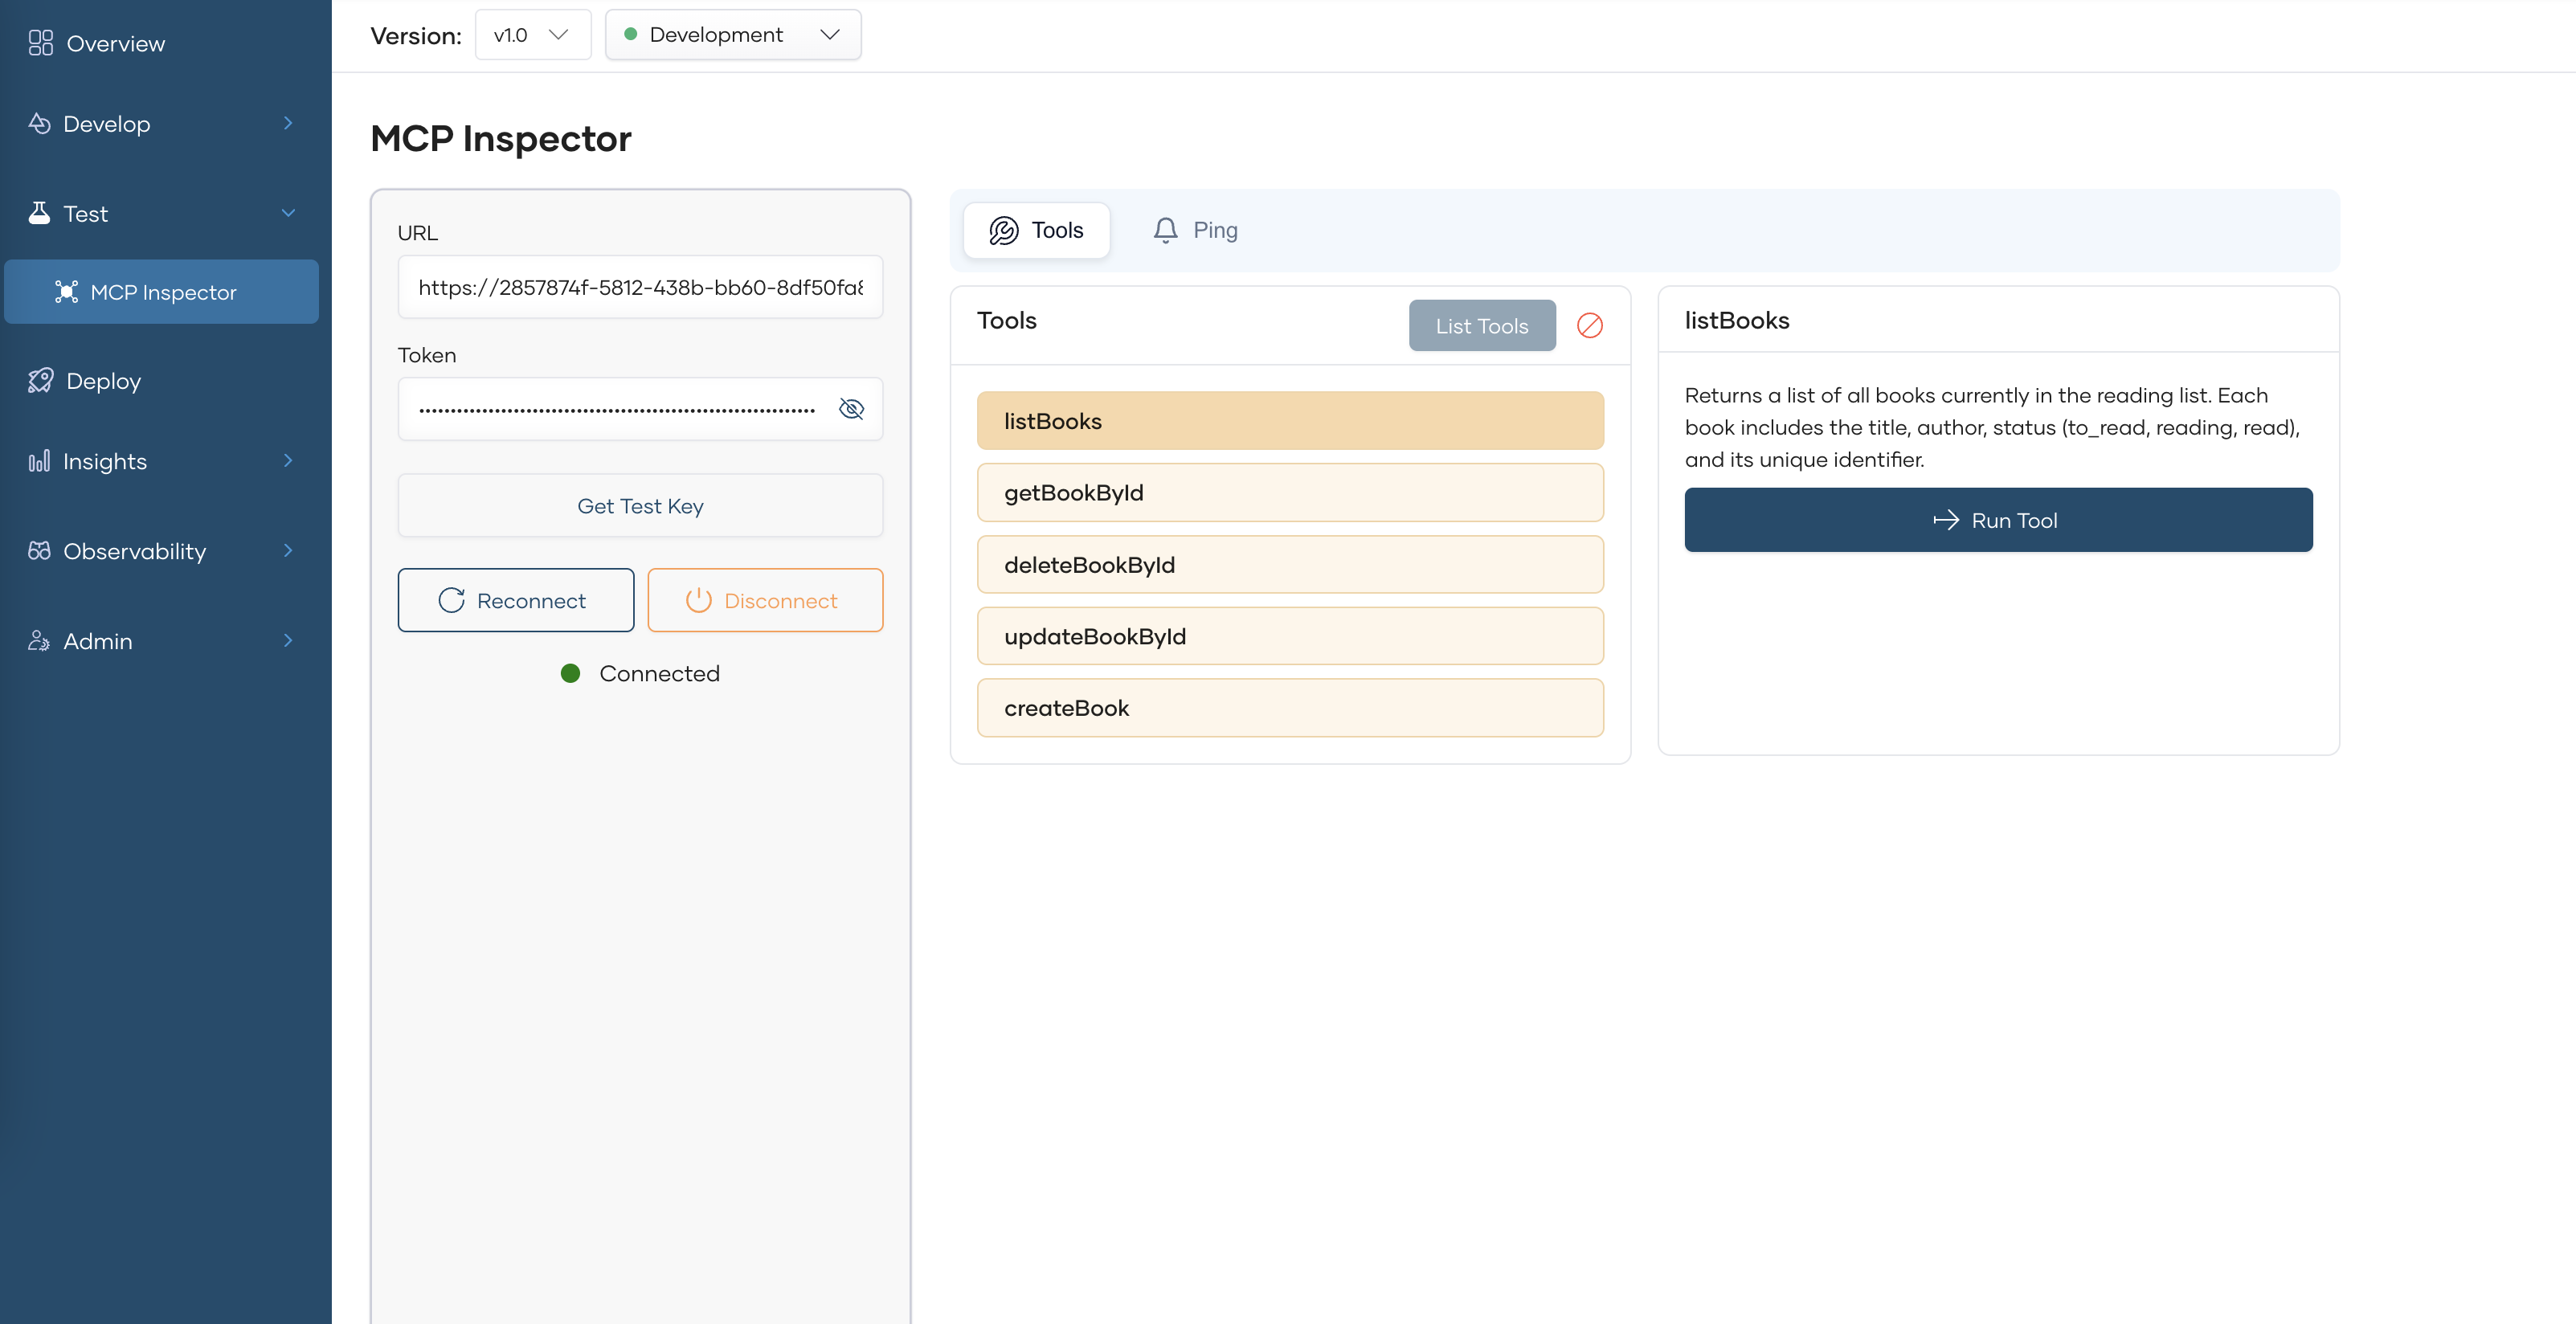Click the Insights bar chart icon
2576x1324 pixels.
39,461
